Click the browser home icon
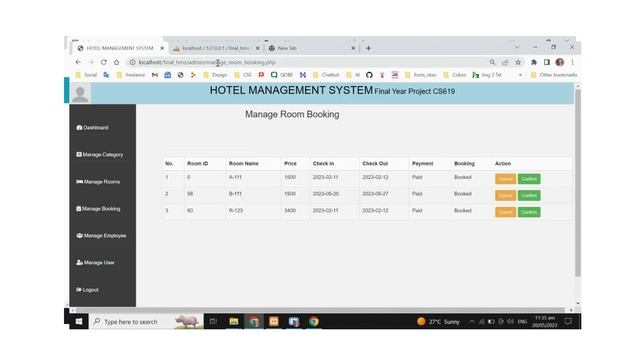 pyautogui.click(x=117, y=62)
